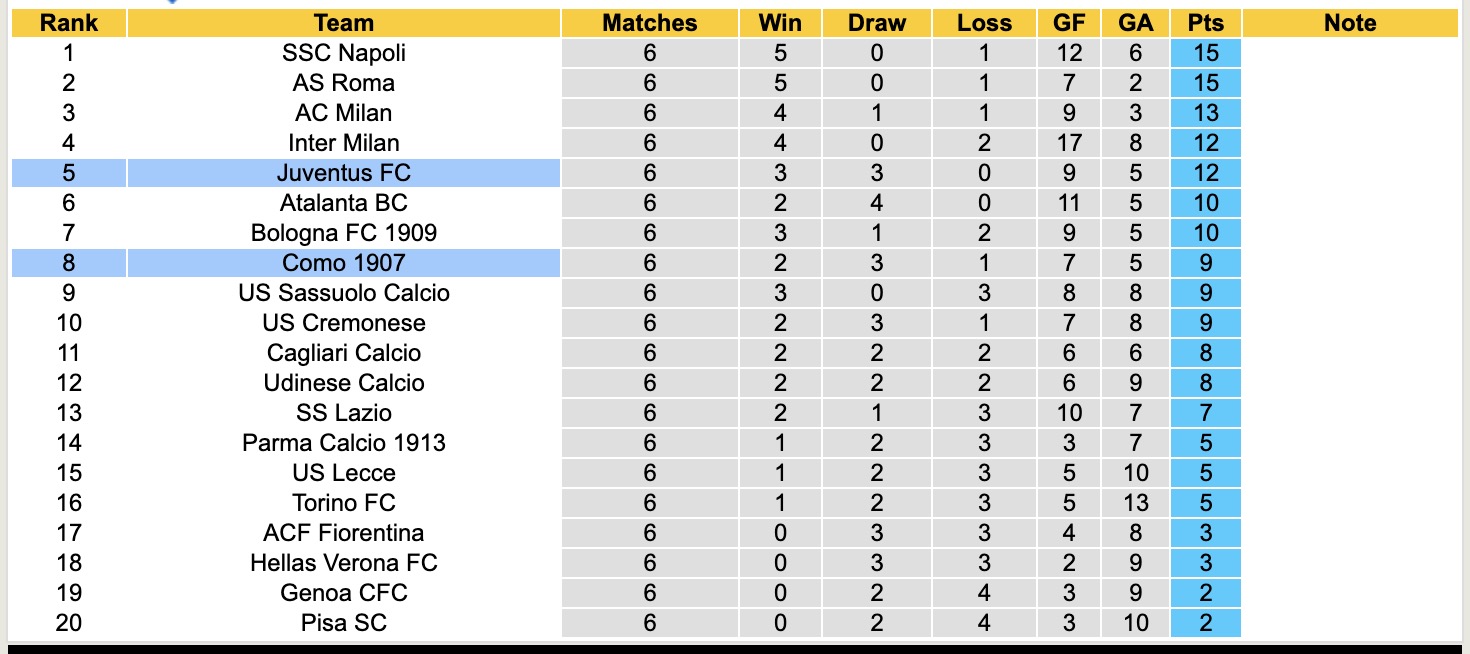Click the GA column header

1135,23
